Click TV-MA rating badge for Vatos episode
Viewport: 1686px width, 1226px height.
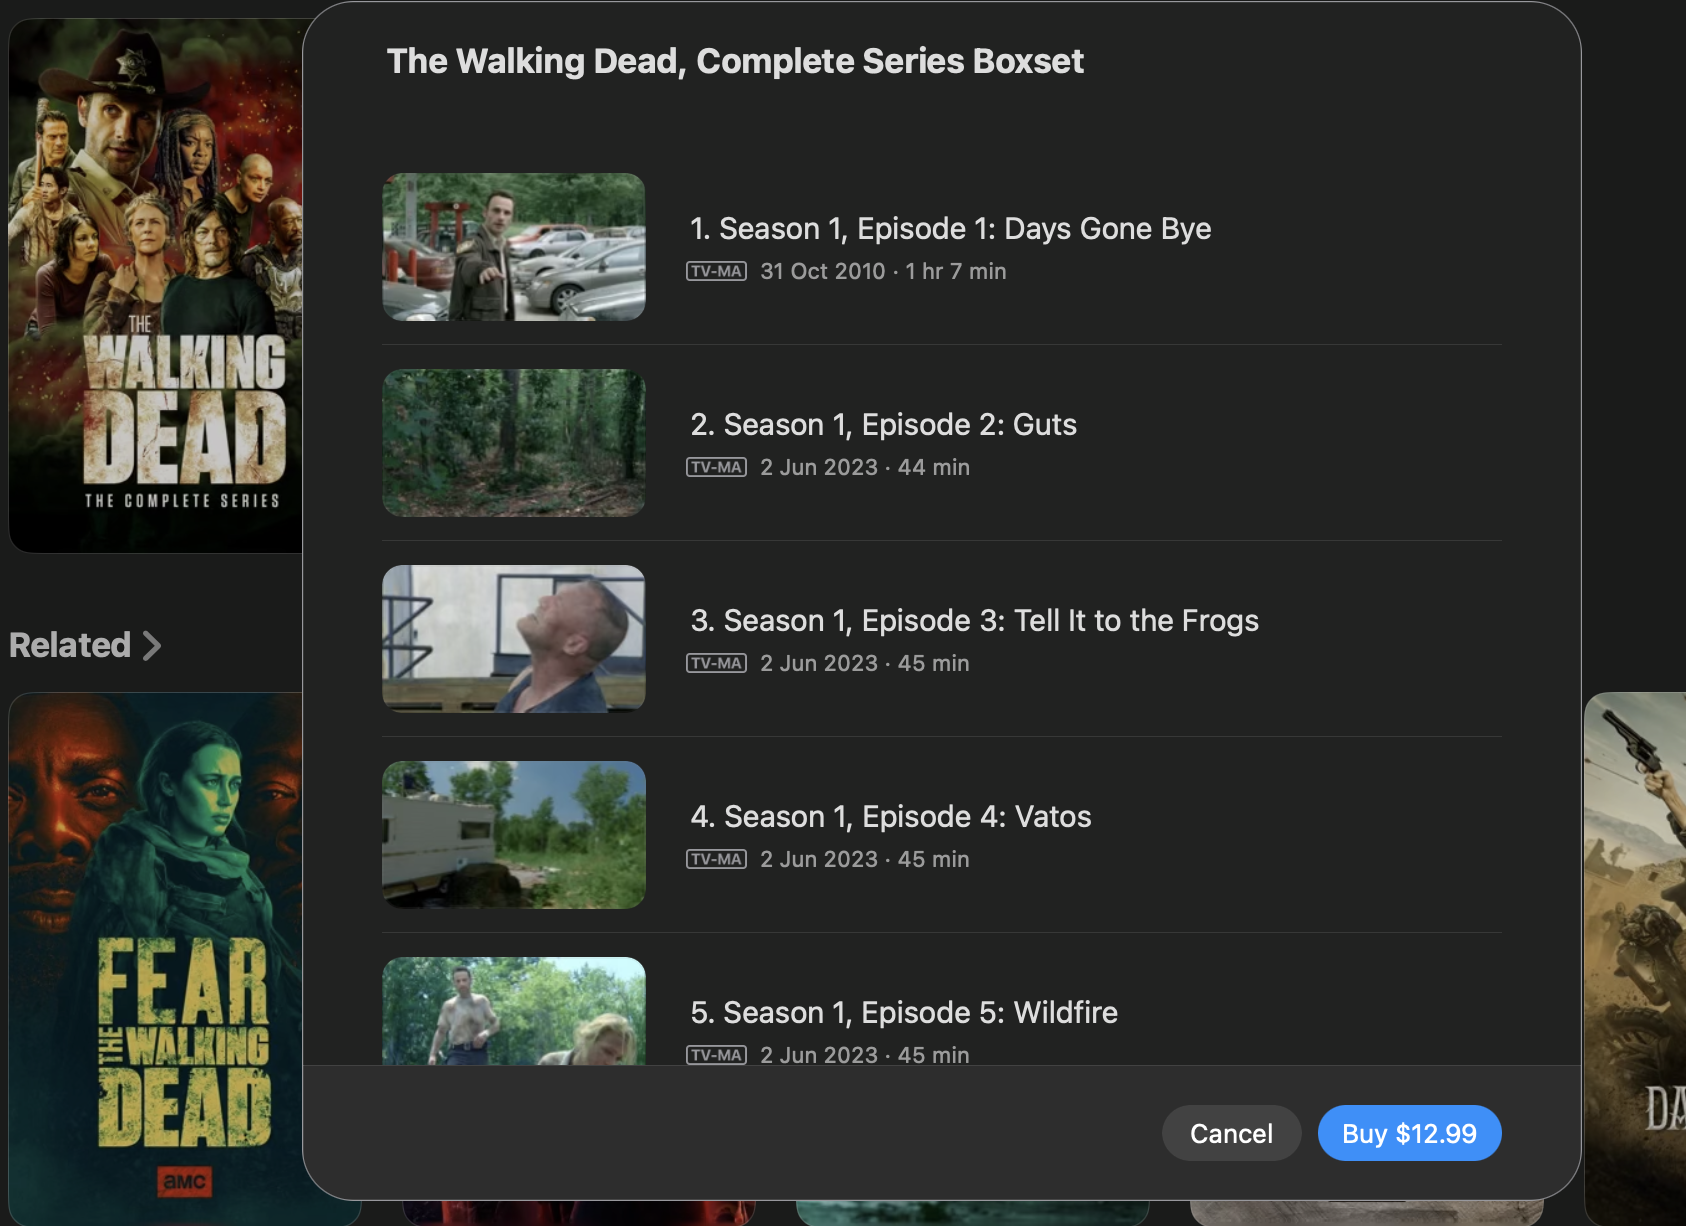(x=716, y=859)
